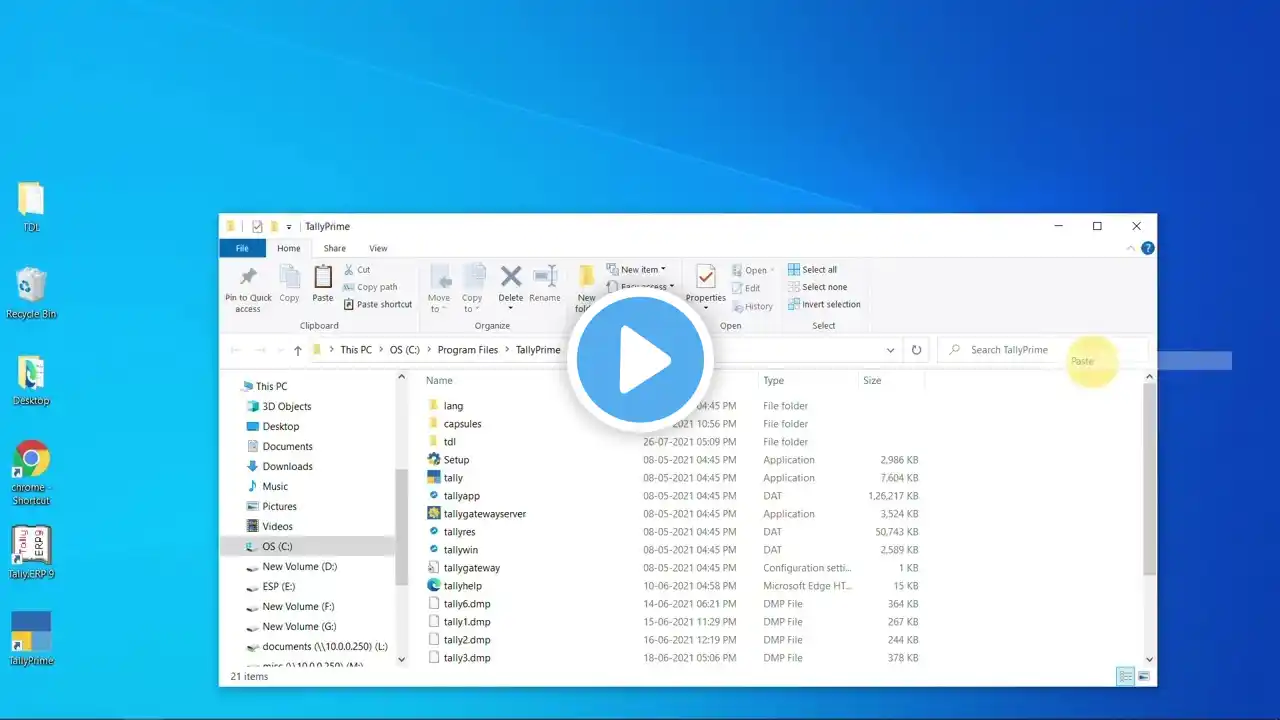Viewport: 1280px width, 720px height.
Task: Click the quick access toolbar checkmark properties icon
Action: [x=257, y=227]
